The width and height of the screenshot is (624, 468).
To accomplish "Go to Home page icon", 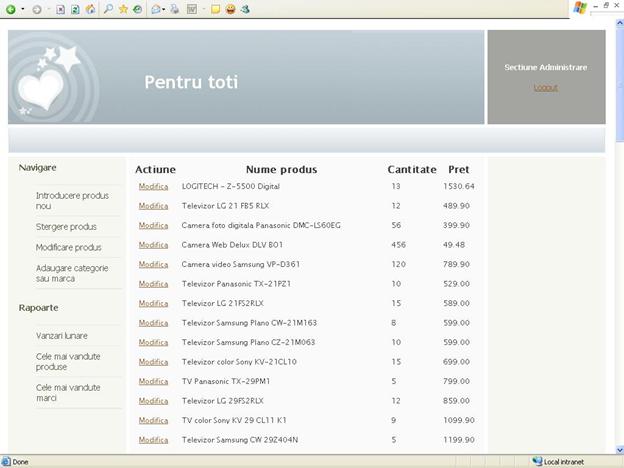I will [x=90, y=9].
